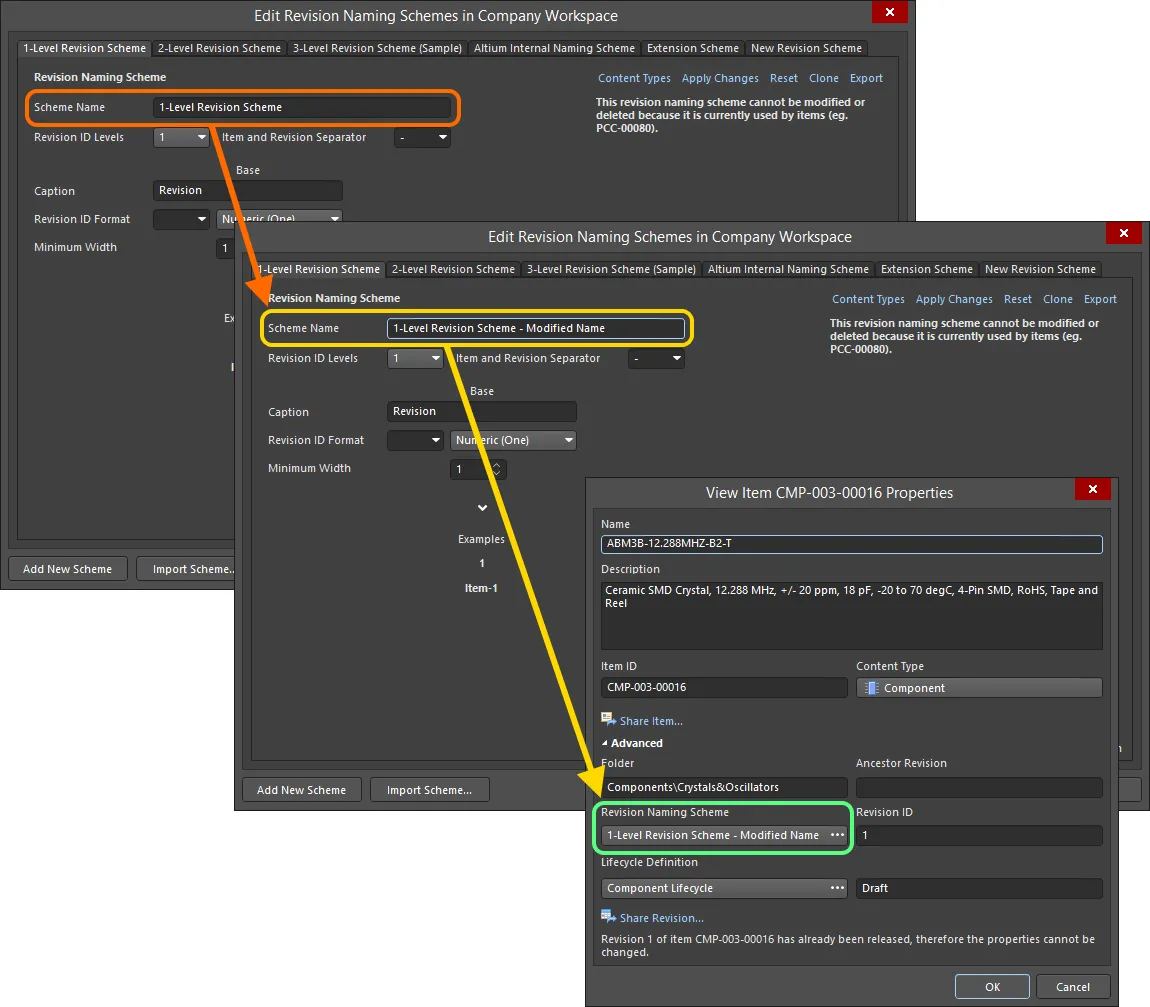Click the Name field containing ABM3B-12.288MHZ-B2-T

coord(851,543)
